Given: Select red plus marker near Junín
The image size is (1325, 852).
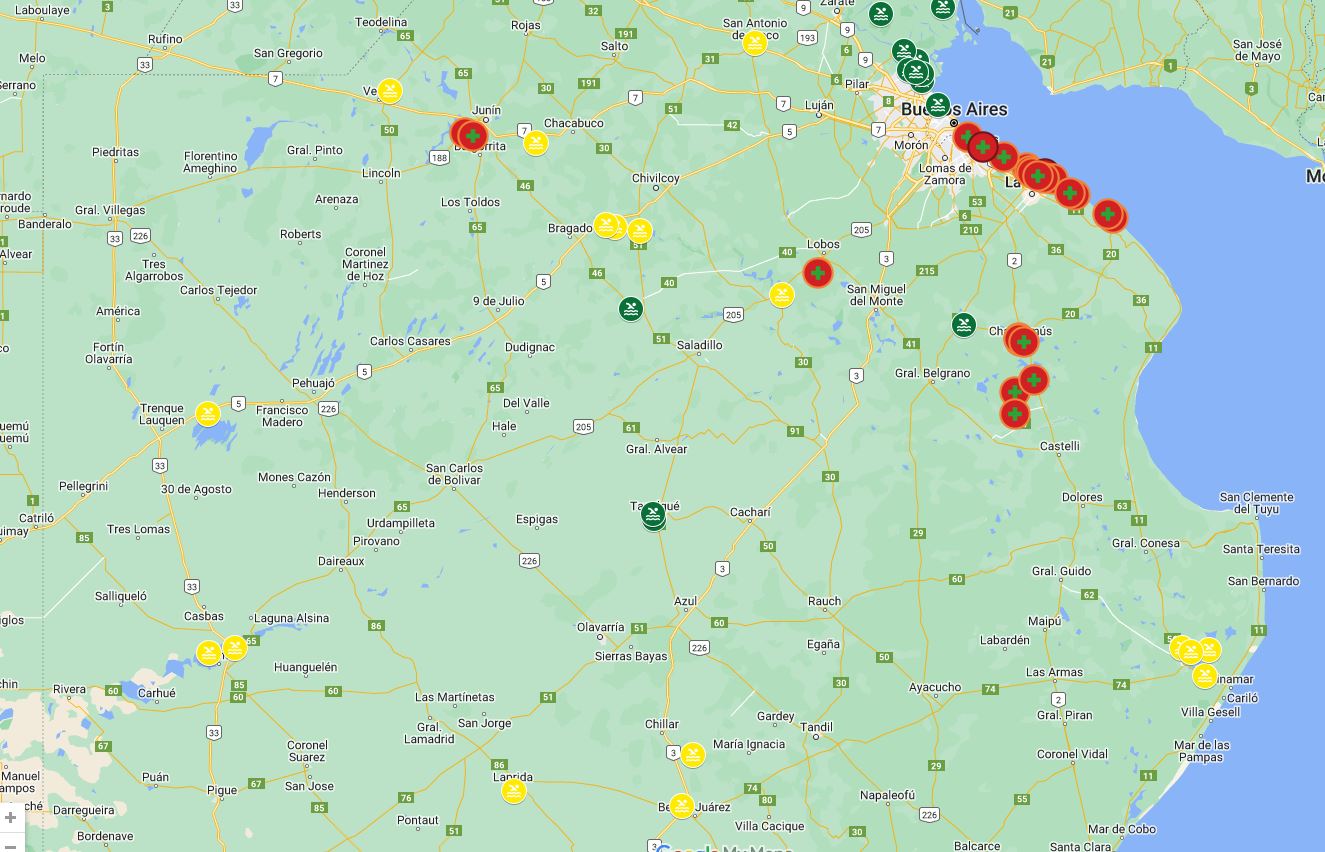Looking at the screenshot, I should coord(472,135).
